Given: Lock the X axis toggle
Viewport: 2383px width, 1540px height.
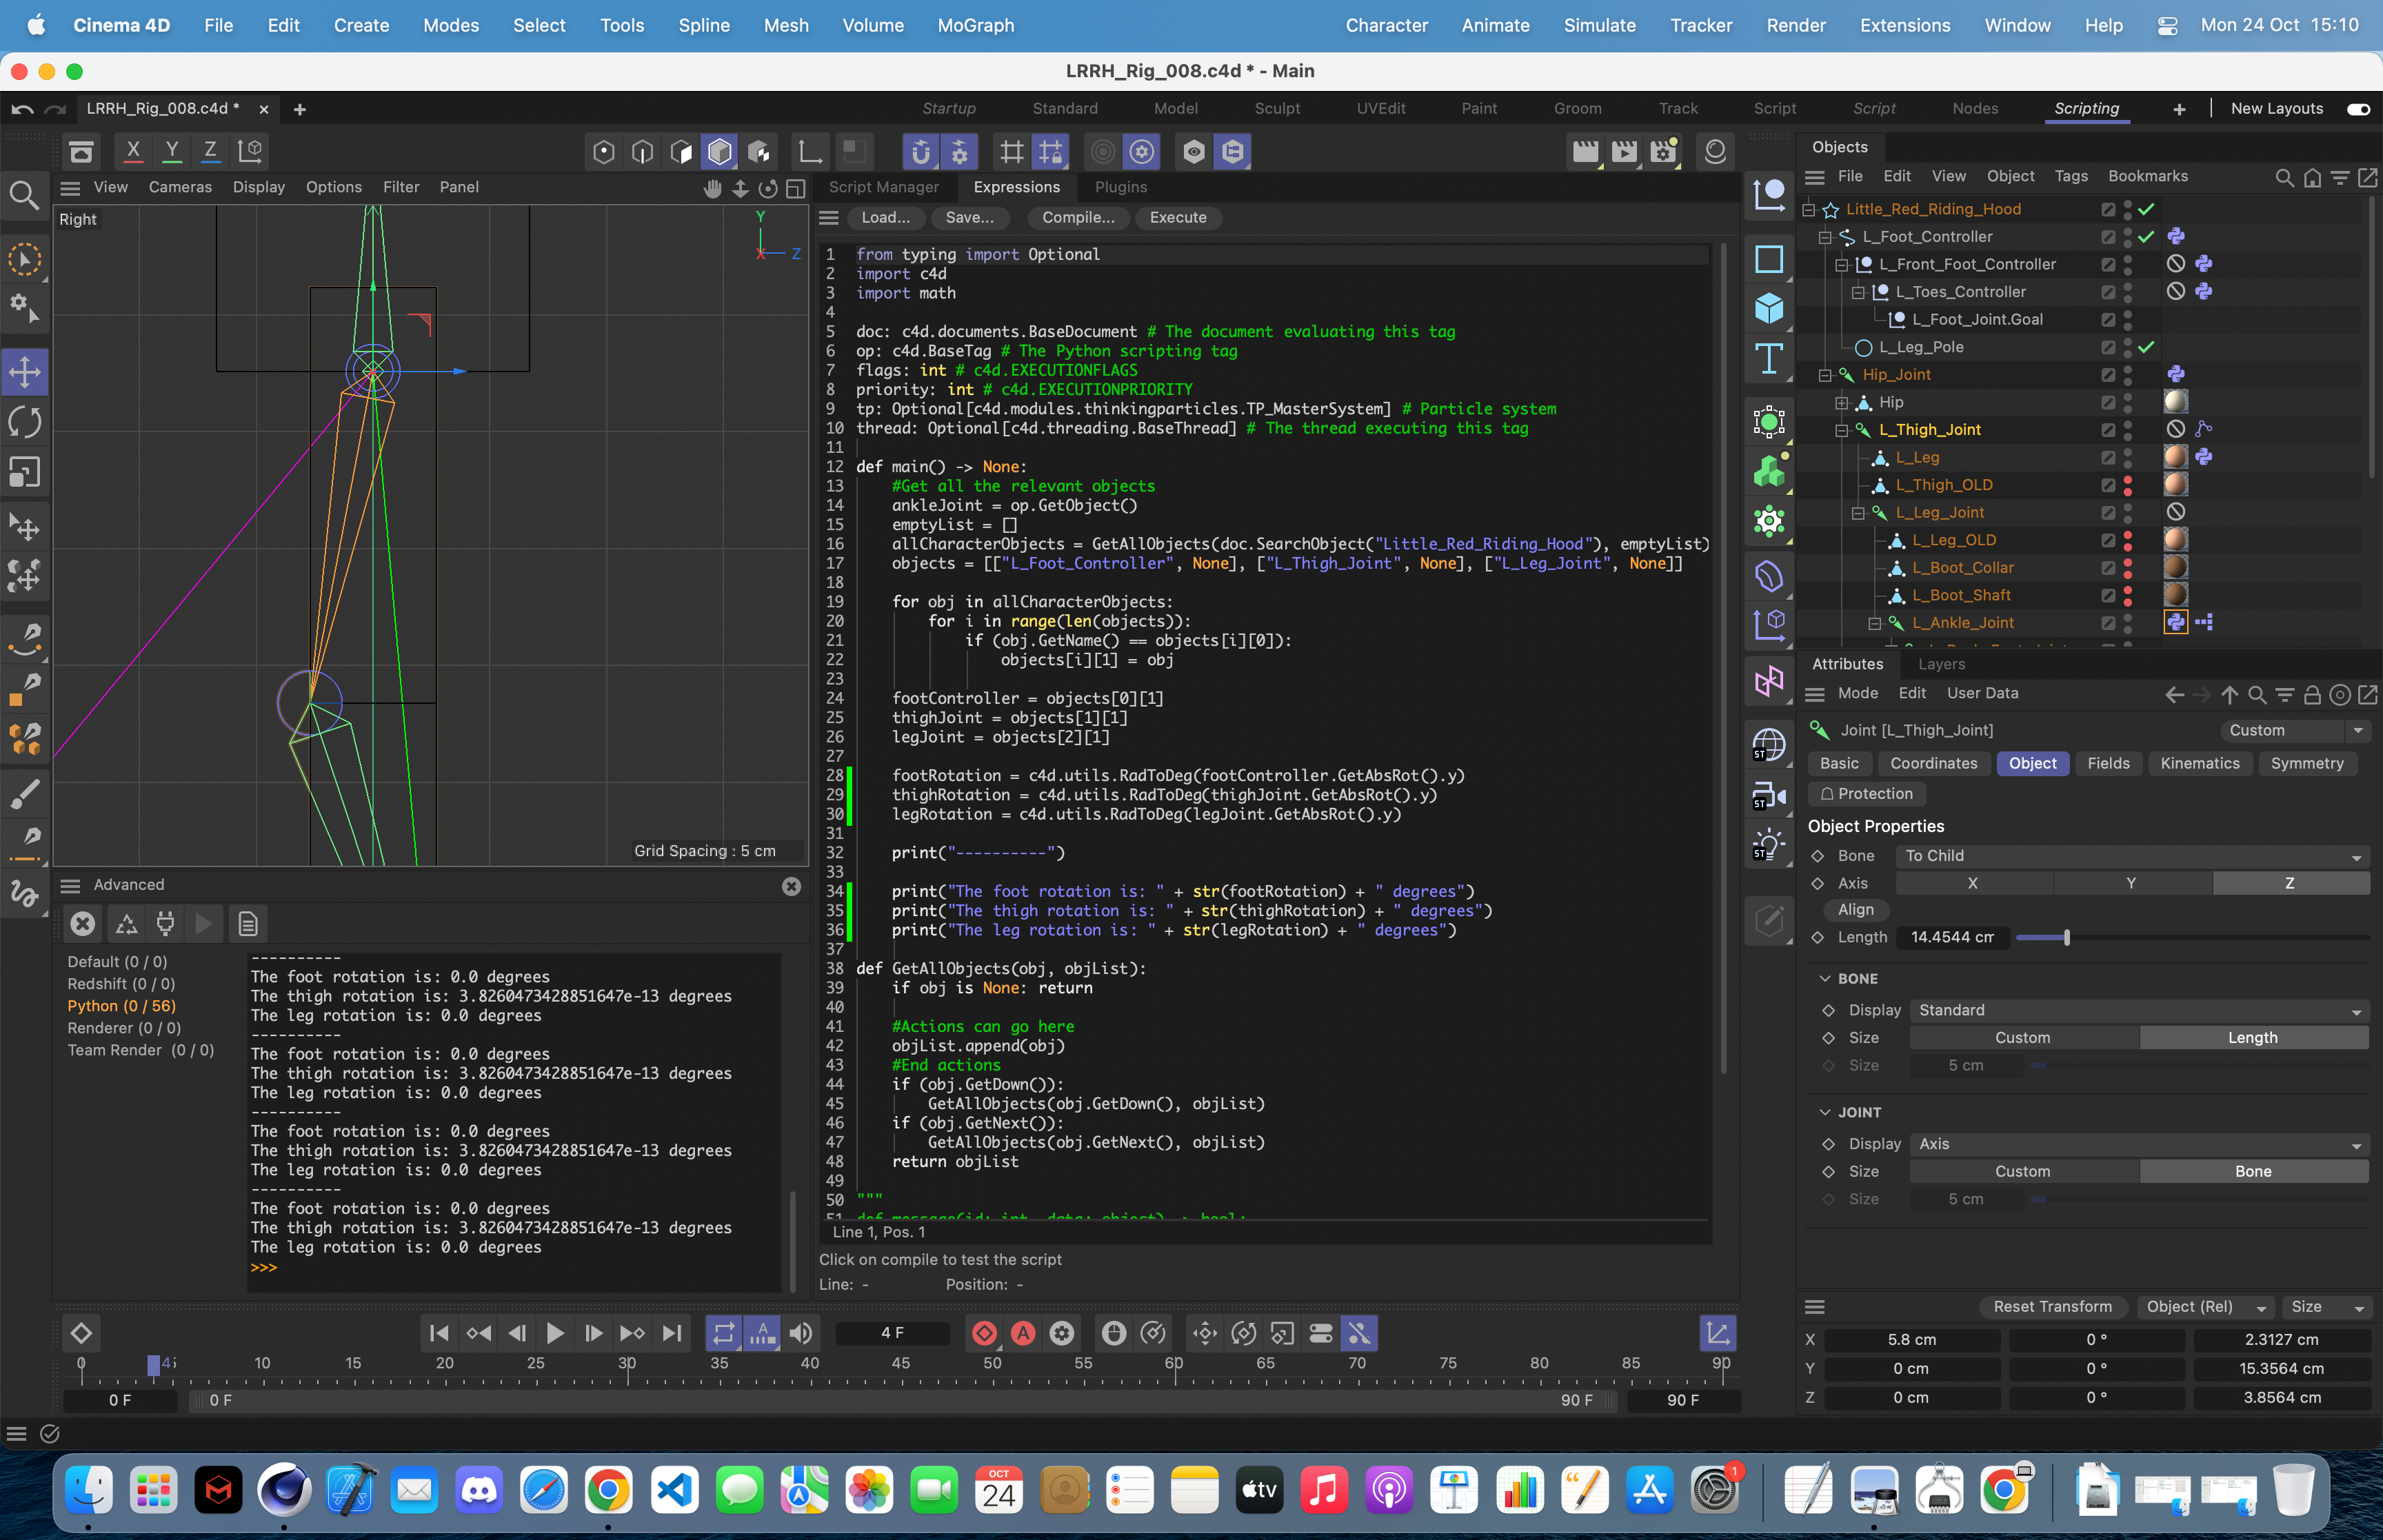Looking at the screenshot, I should coord(133,152).
